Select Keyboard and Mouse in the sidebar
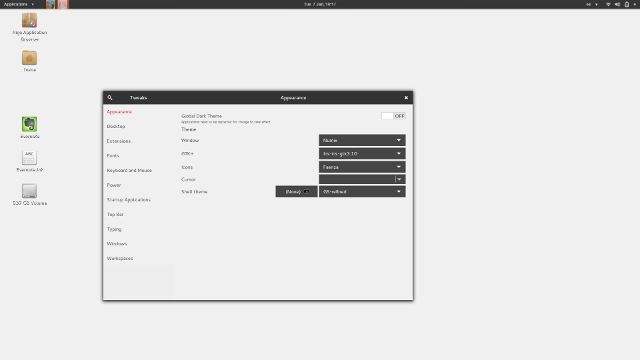Screen dimensions: 640x360 129,171
